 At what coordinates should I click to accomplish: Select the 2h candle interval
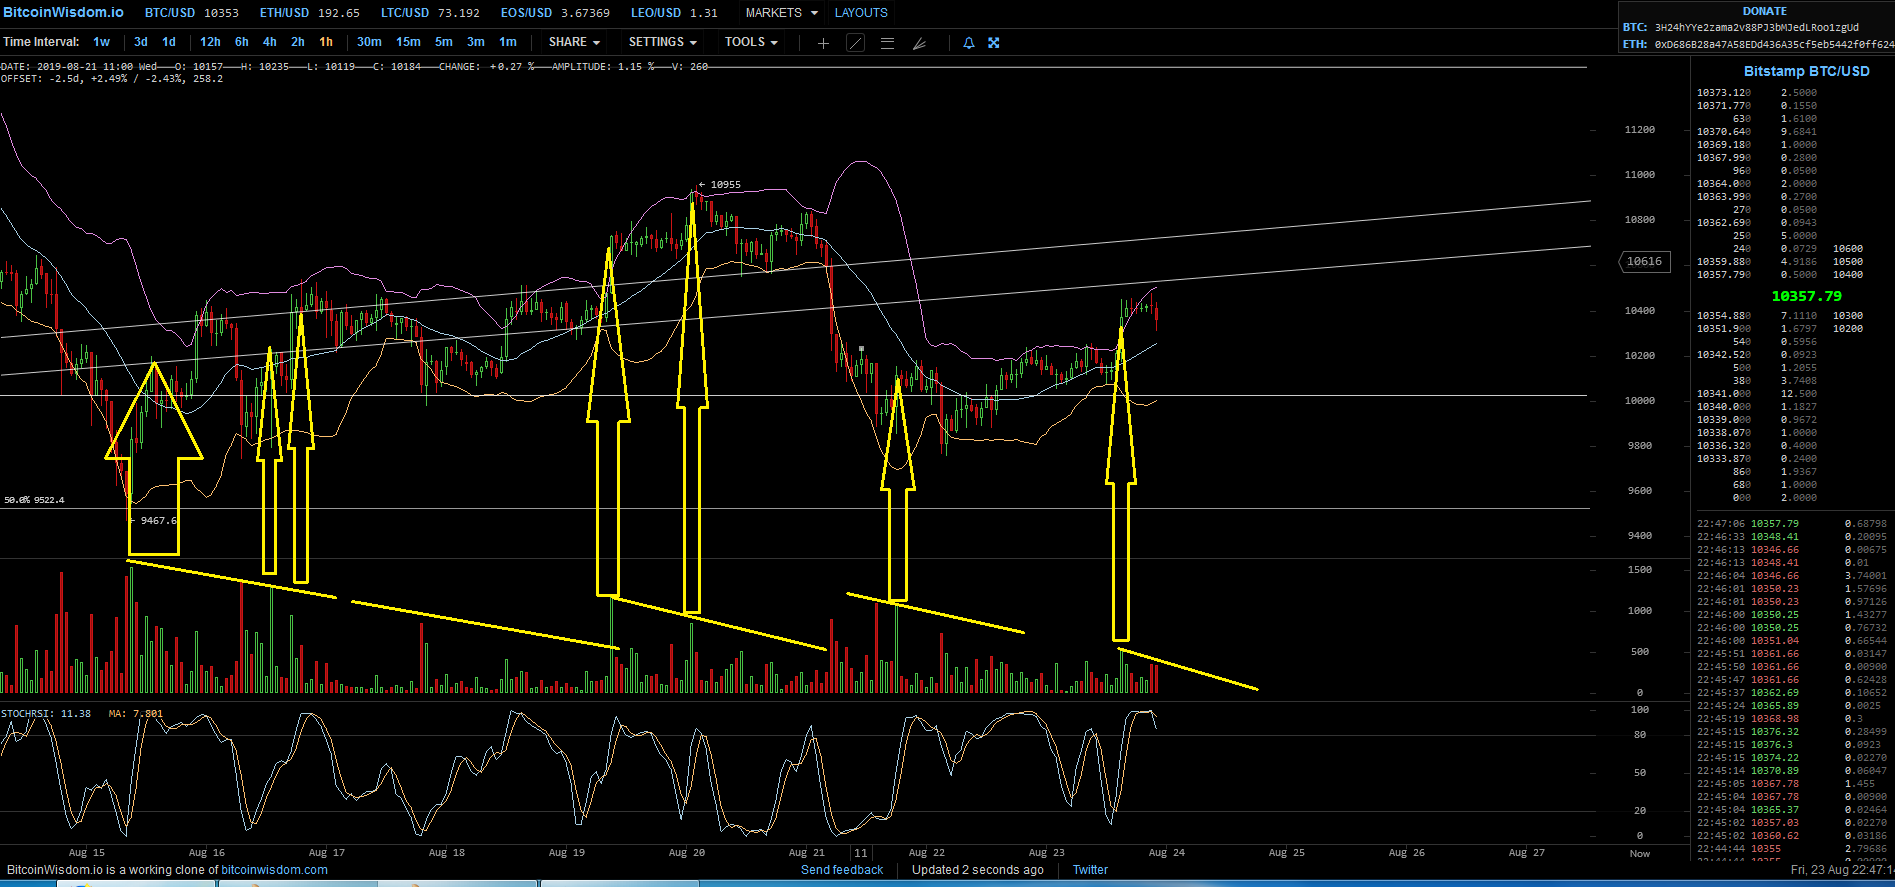tap(298, 42)
